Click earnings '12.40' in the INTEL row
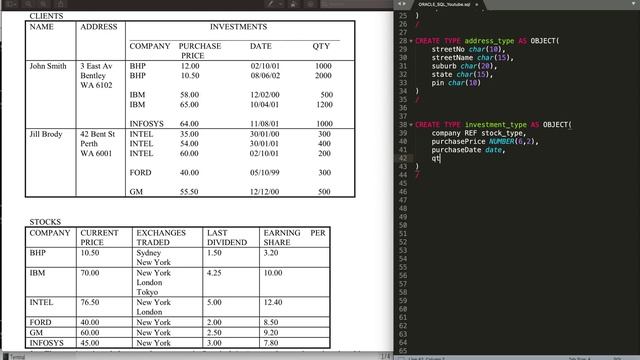Image resolution: width=640 pixels, height=360 pixels. (273, 302)
